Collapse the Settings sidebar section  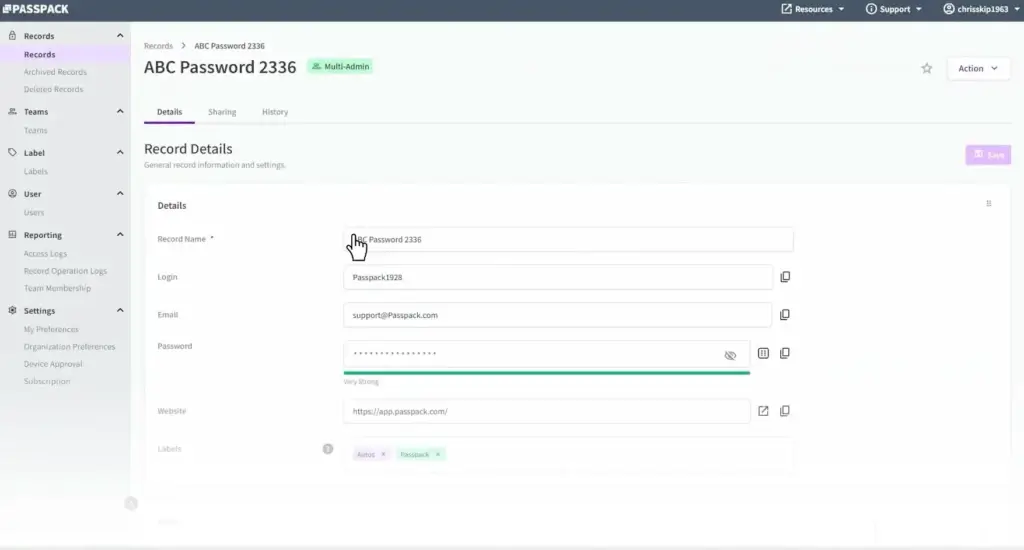(x=120, y=311)
